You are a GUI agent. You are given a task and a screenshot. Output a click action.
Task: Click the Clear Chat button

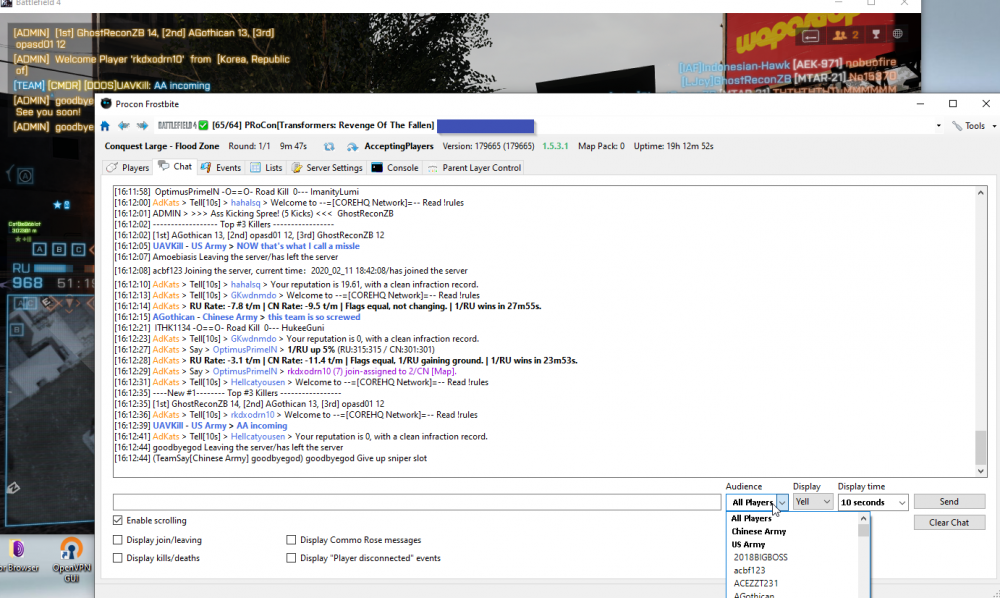point(949,522)
